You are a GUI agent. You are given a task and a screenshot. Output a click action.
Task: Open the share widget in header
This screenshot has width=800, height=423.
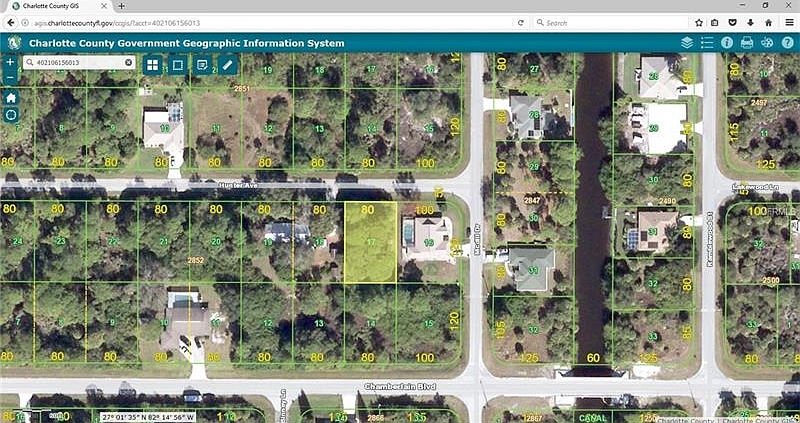767,43
